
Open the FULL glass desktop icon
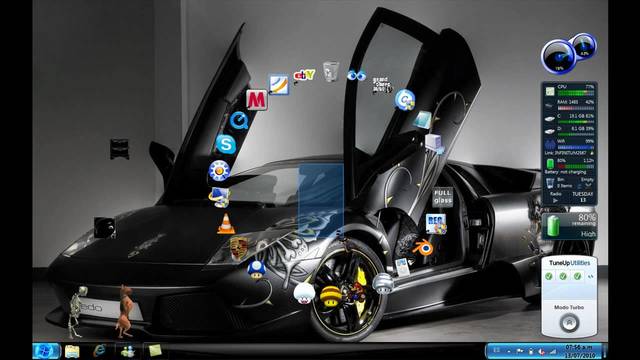point(443,197)
